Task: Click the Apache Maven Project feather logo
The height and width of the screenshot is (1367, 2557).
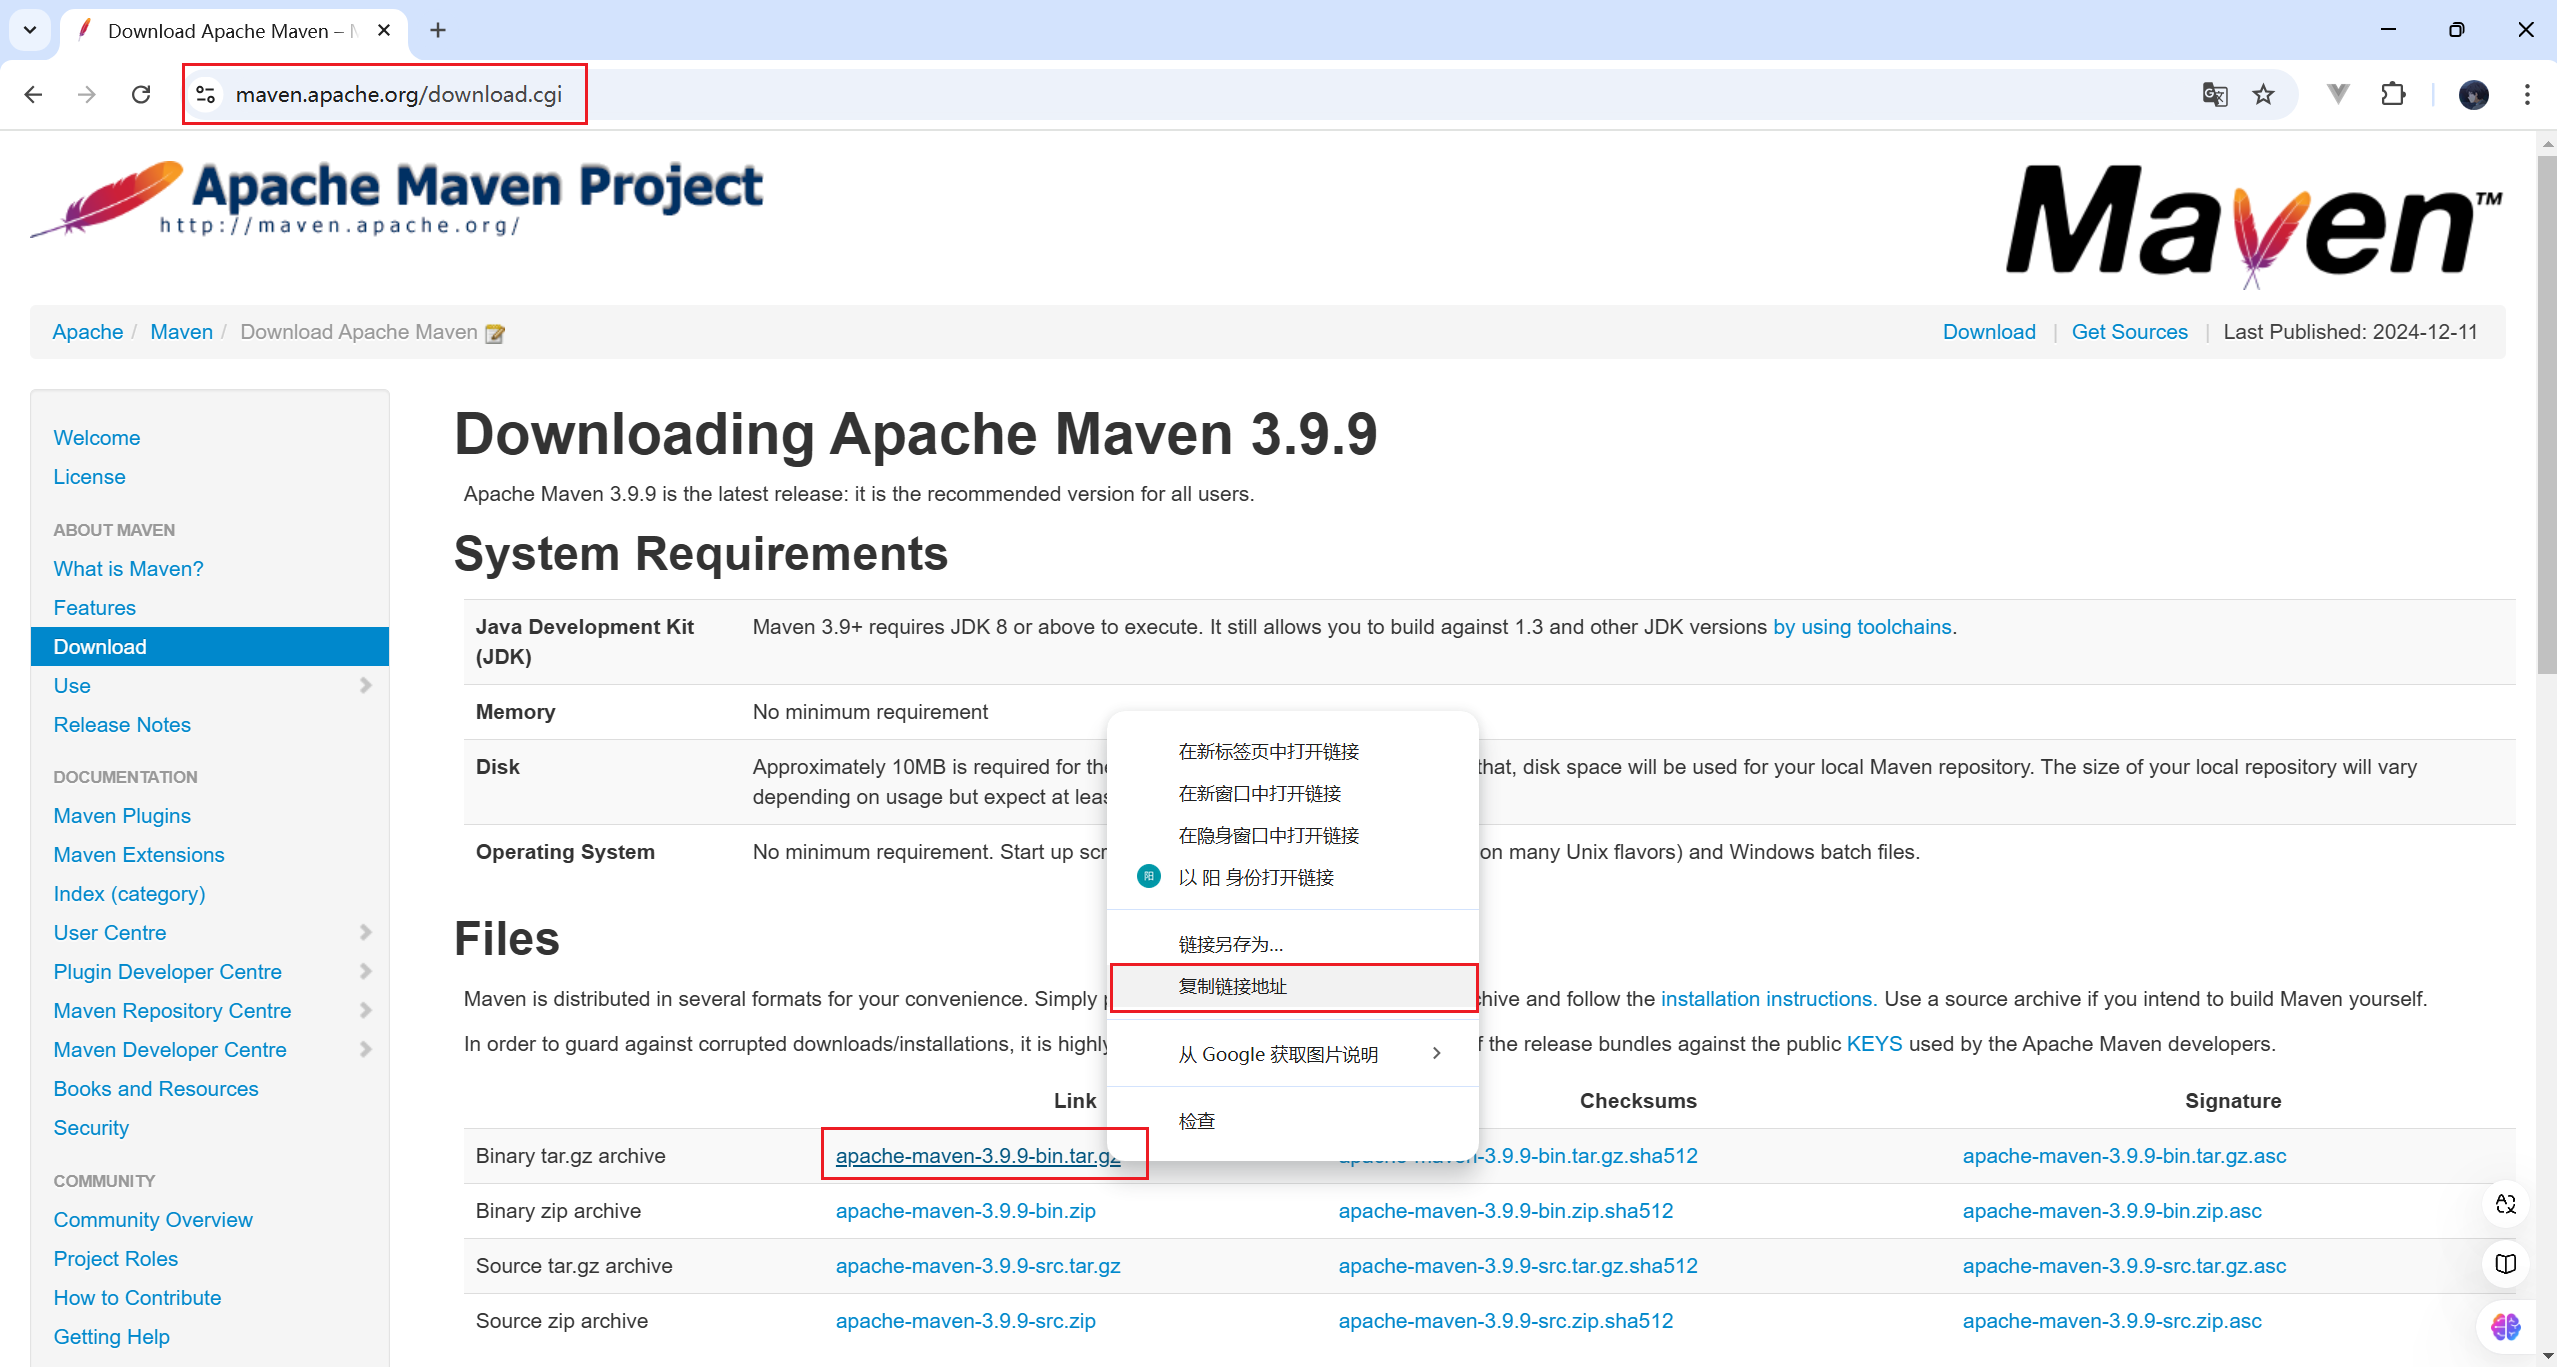Action: (396, 199)
